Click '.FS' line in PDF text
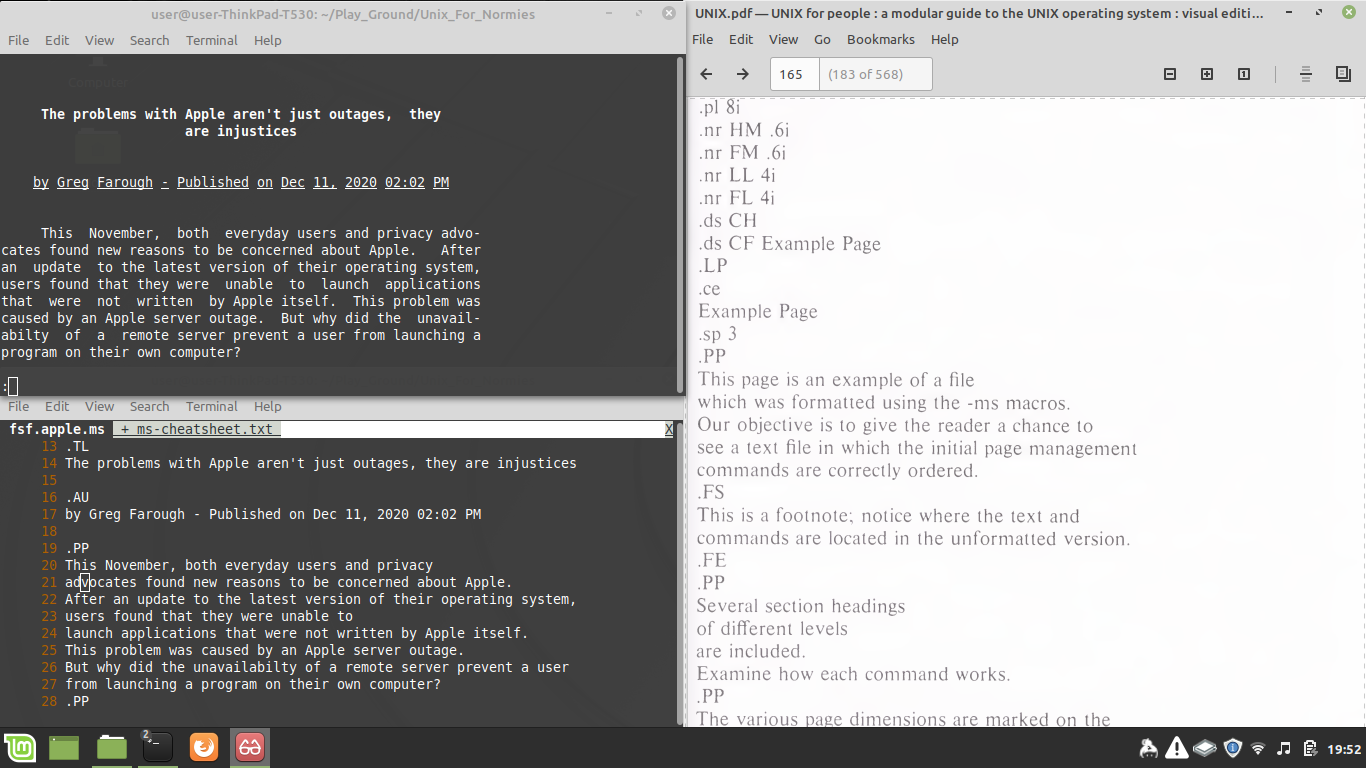The image size is (1366, 768). pos(711,492)
